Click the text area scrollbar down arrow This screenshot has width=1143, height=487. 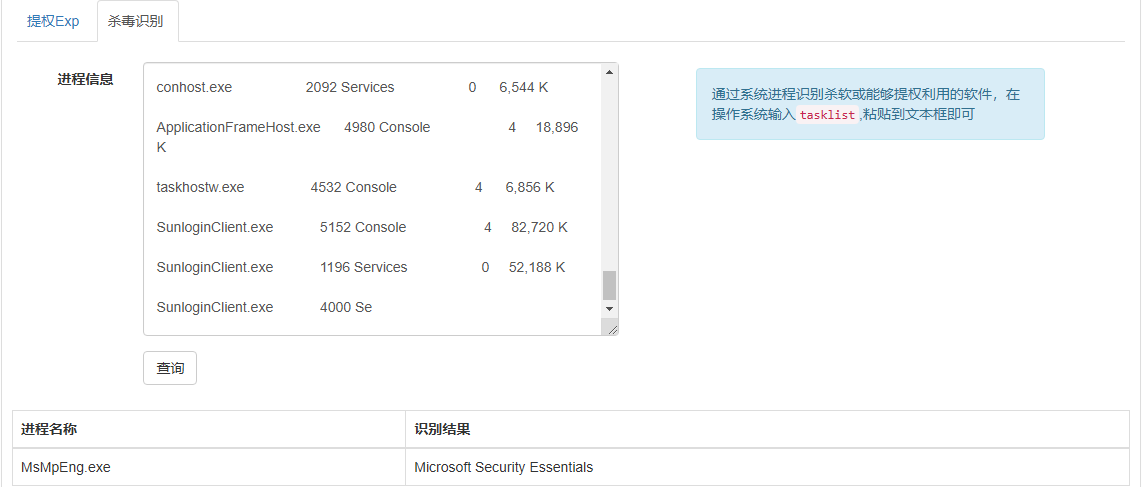click(x=609, y=308)
